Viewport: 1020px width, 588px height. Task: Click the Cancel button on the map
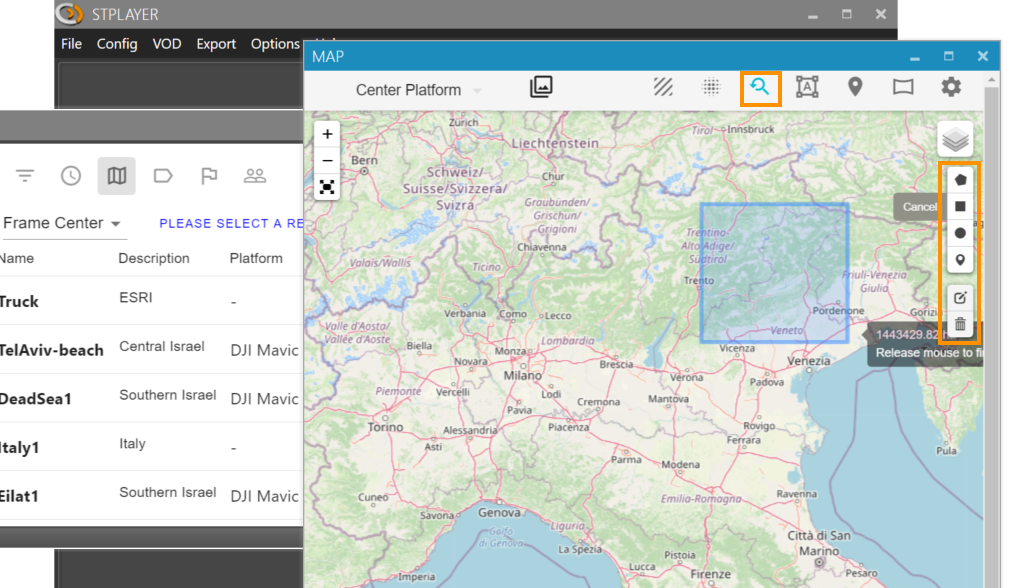click(x=918, y=206)
